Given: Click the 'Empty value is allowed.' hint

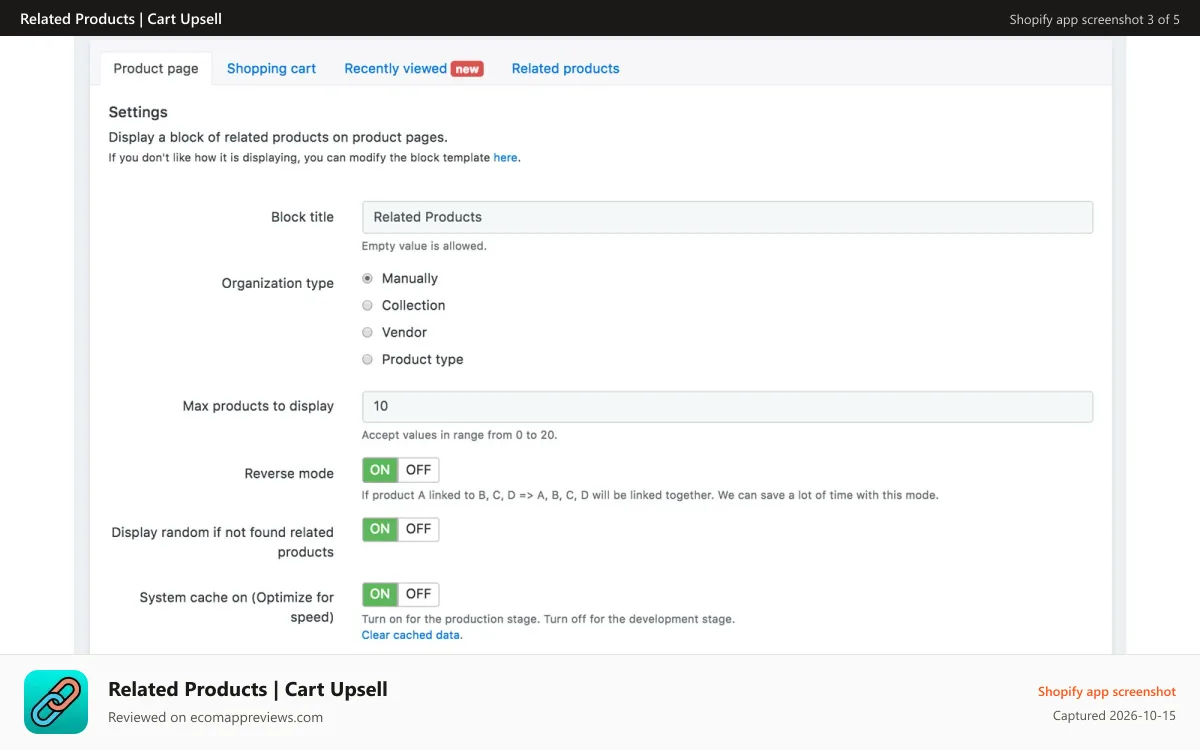Looking at the screenshot, I should coord(424,246).
